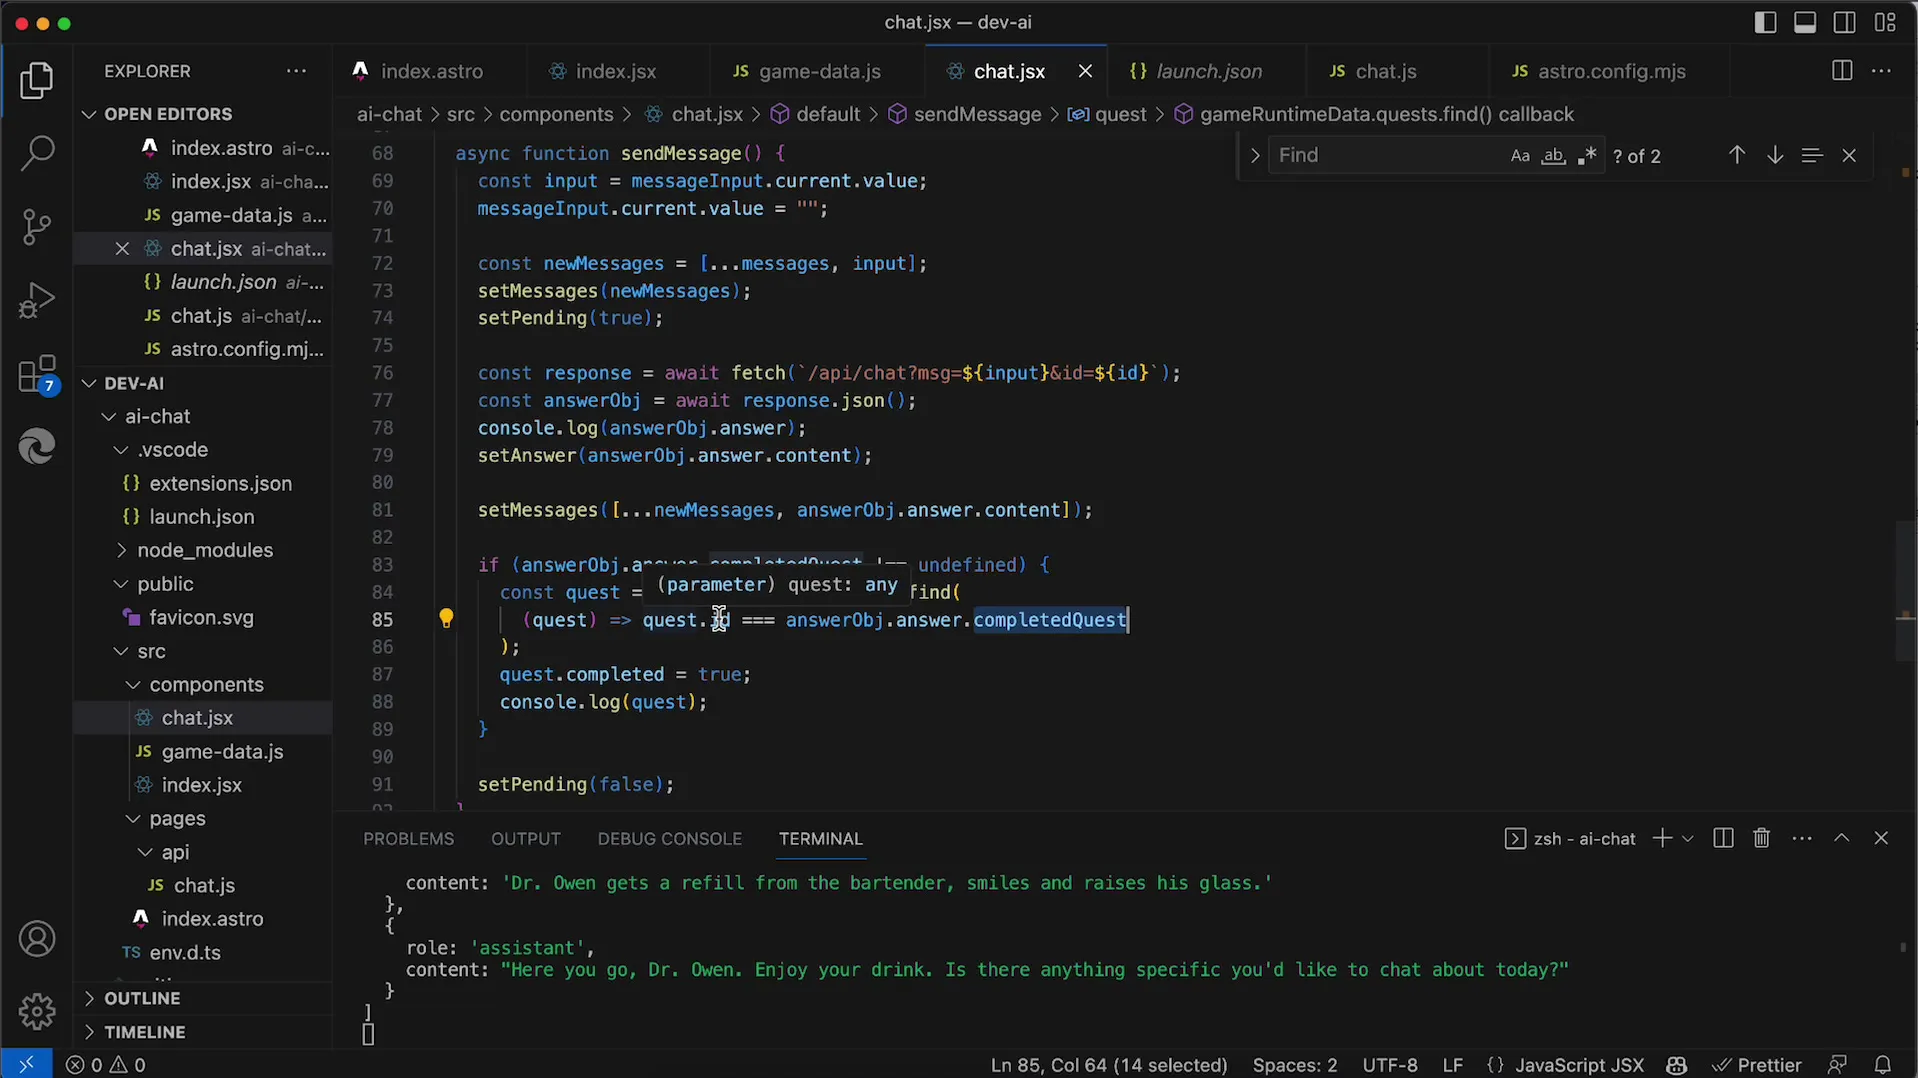Screen dimensions: 1918x1078
Task: Toggle Use Regular Expression in Find
Action: point(1587,156)
